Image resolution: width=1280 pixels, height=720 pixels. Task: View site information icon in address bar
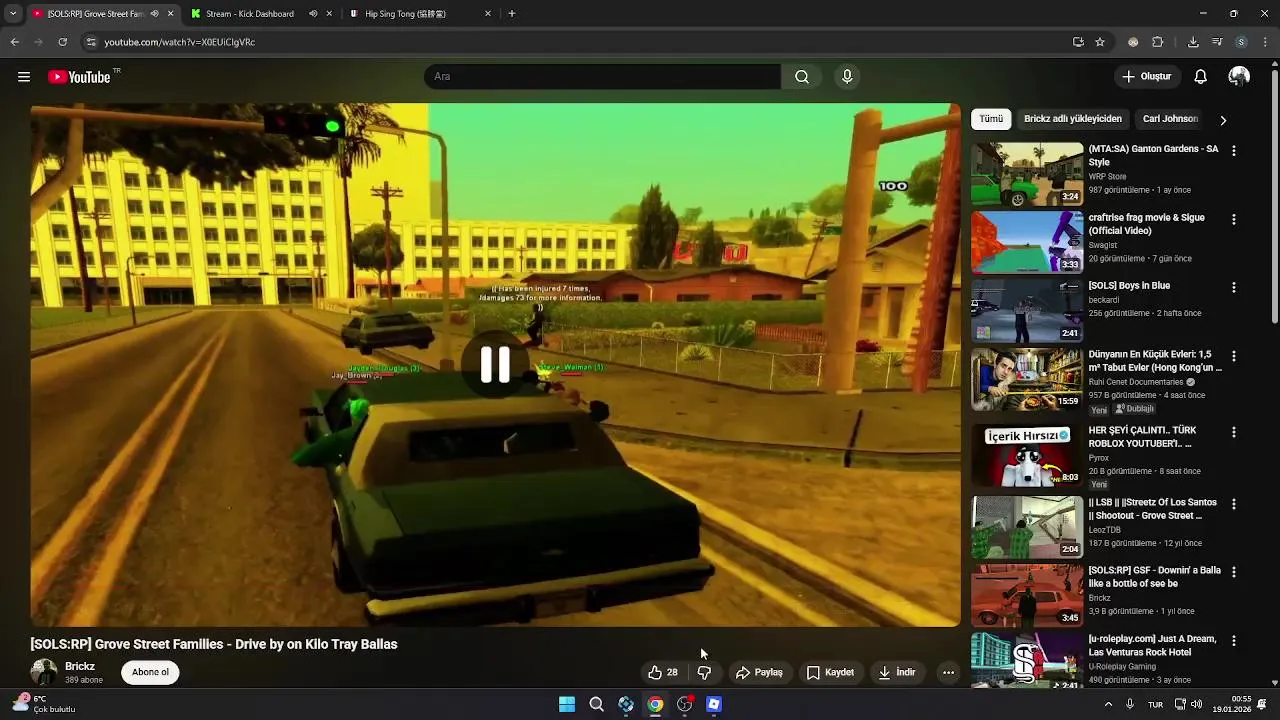(x=91, y=42)
